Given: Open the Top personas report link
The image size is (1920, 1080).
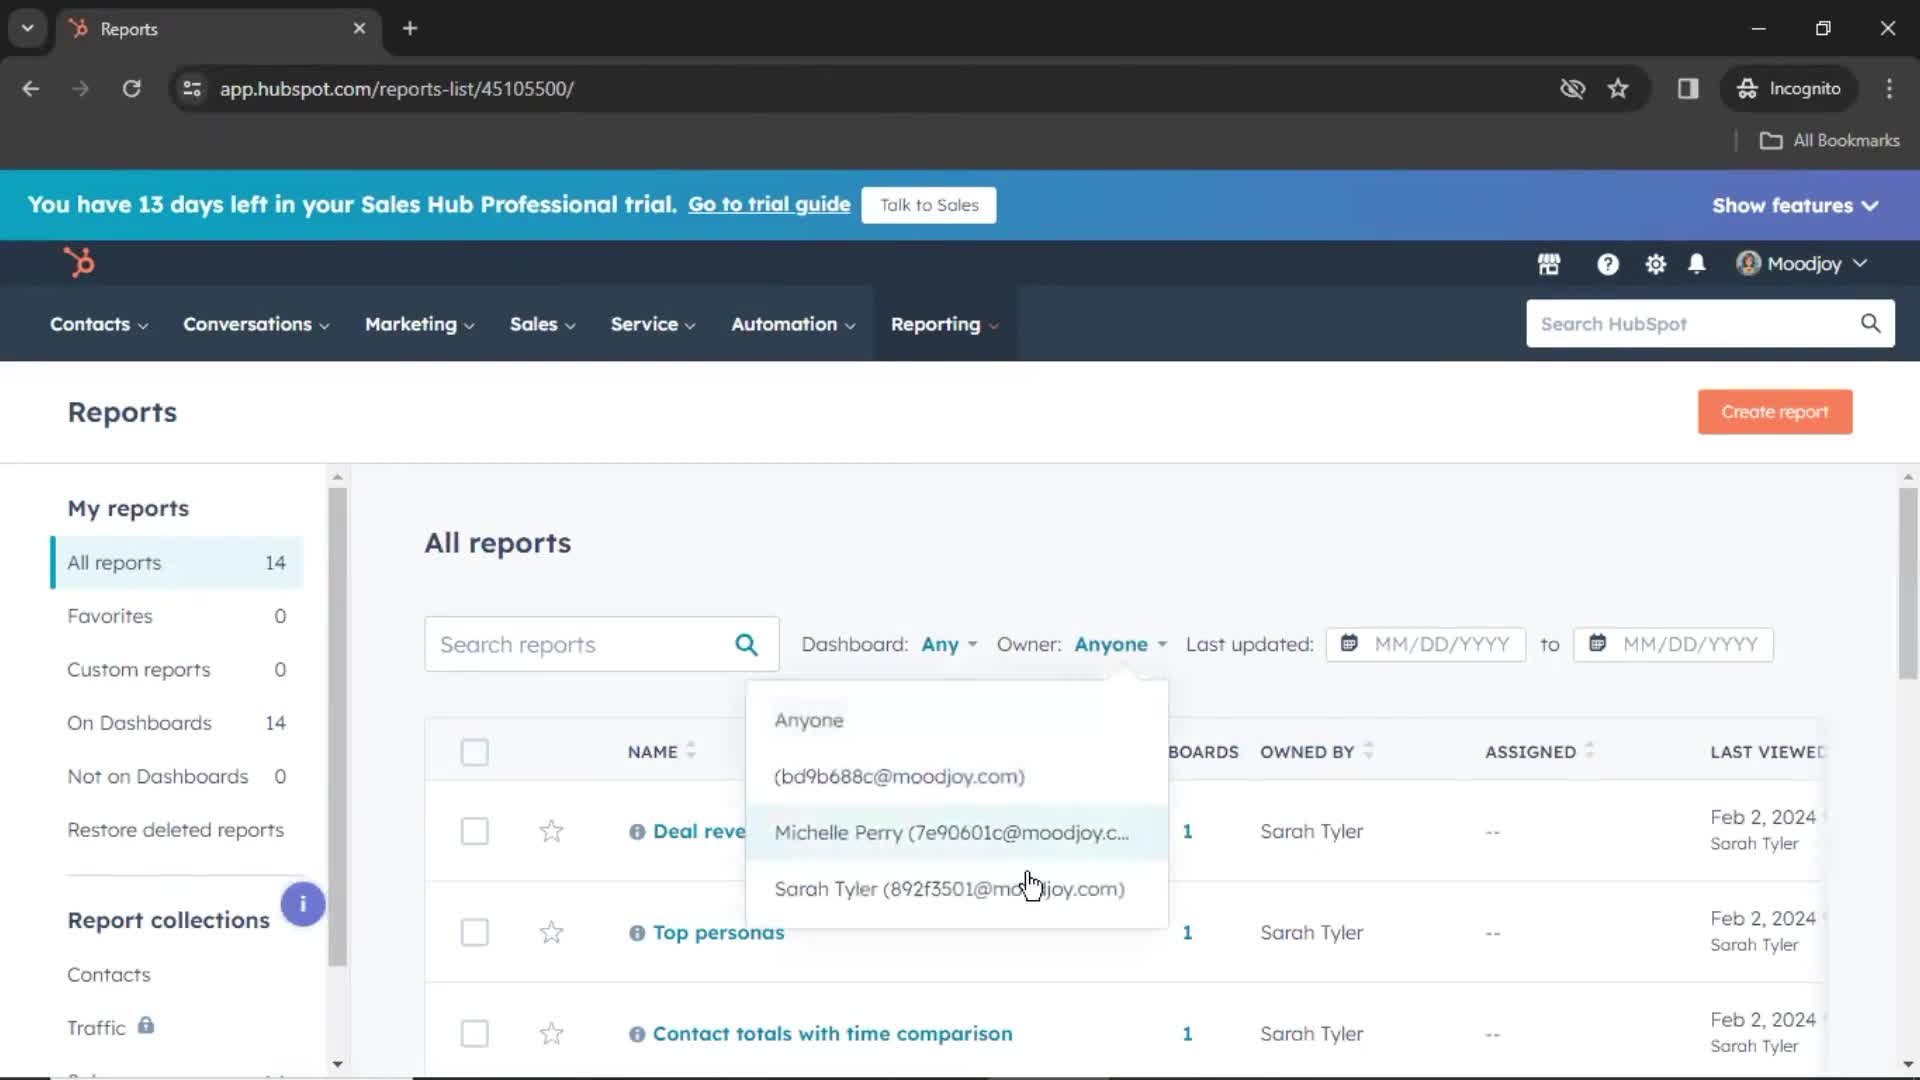Looking at the screenshot, I should (718, 933).
